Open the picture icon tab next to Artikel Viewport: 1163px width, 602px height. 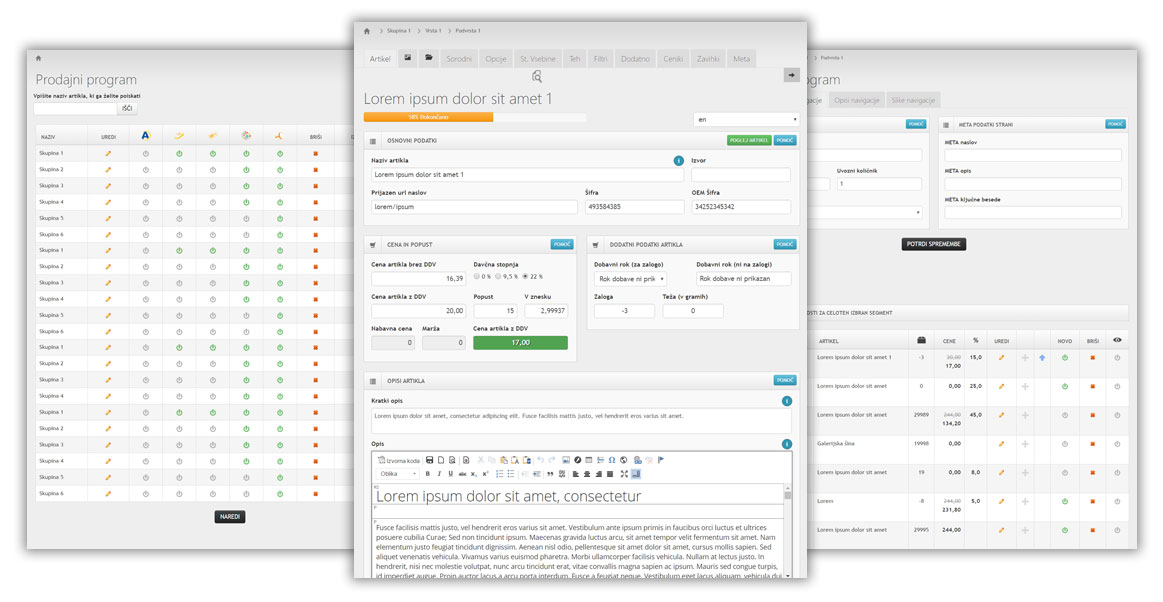coord(408,59)
